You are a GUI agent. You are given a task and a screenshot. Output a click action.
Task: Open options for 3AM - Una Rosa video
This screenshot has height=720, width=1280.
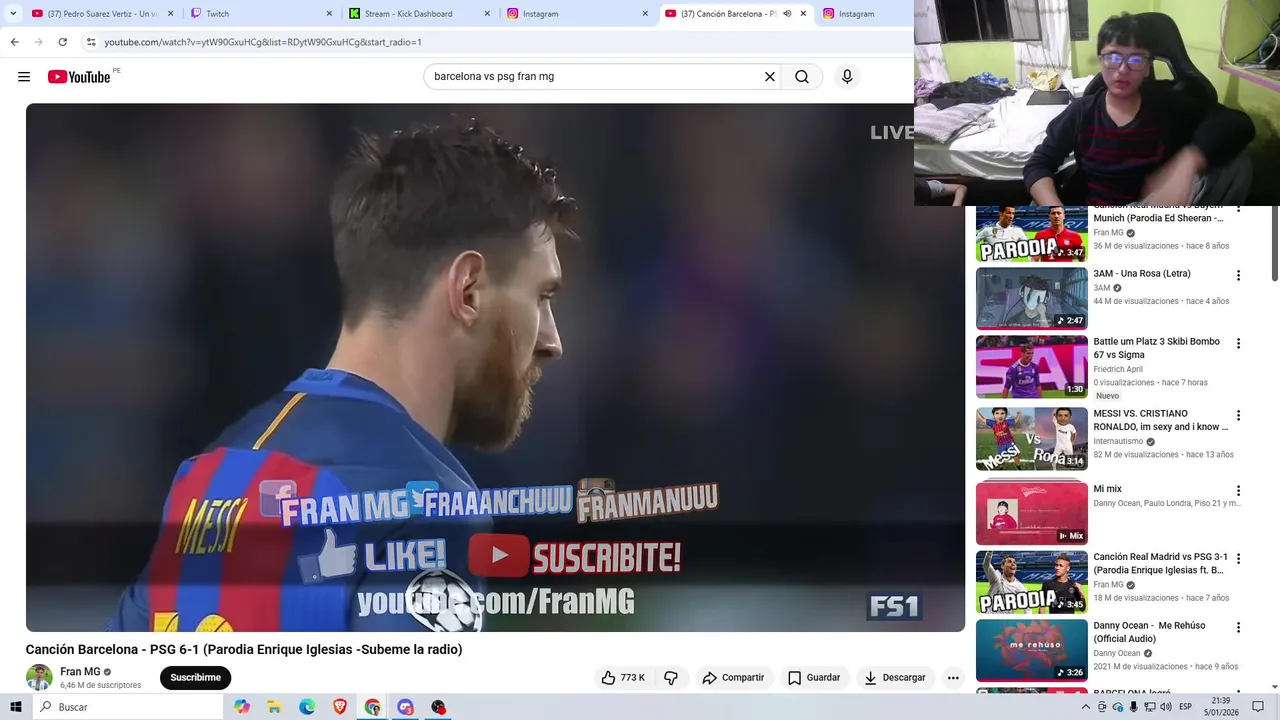pyautogui.click(x=1238, y=276)
